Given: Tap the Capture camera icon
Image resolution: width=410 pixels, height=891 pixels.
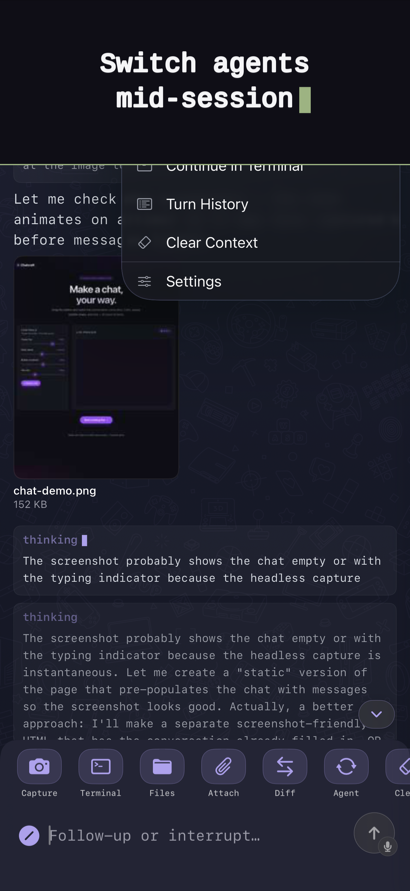Looking at the screenshot, I should click(x=39, y=766).
